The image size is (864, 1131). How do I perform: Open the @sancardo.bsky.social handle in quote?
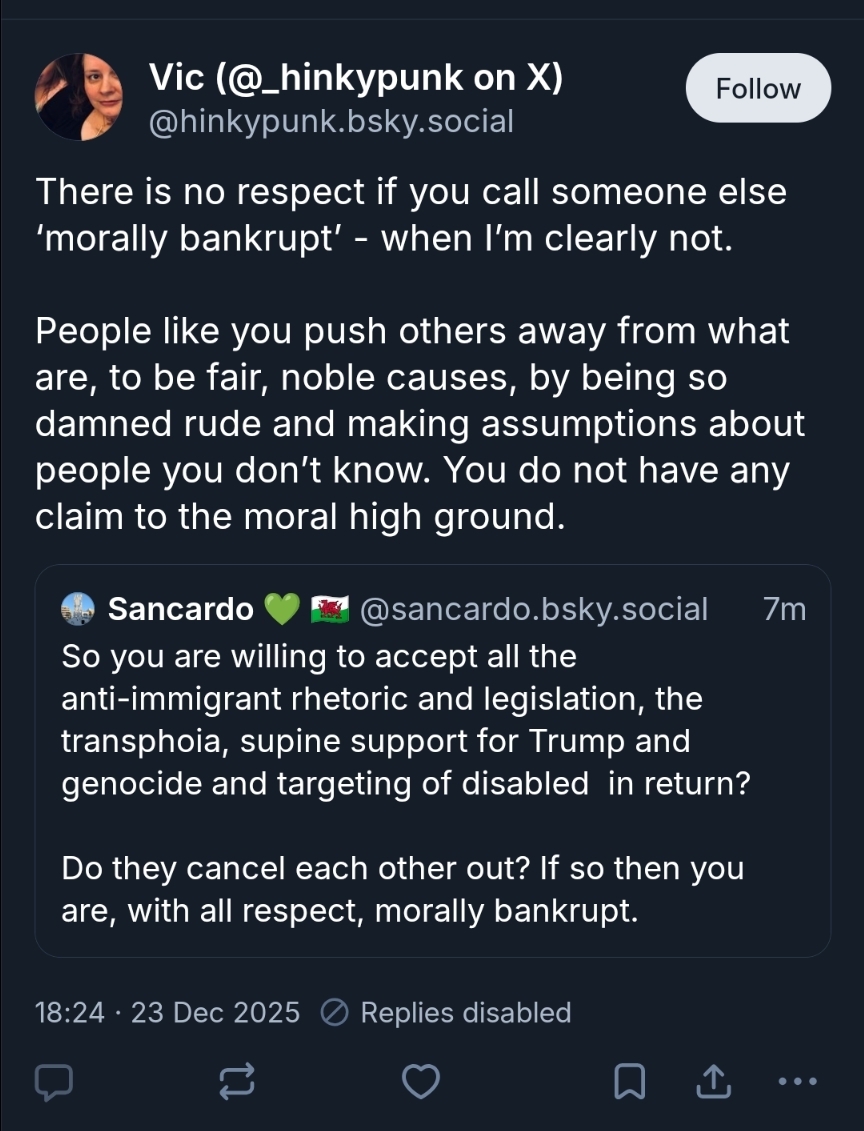(x=533, y=608)
